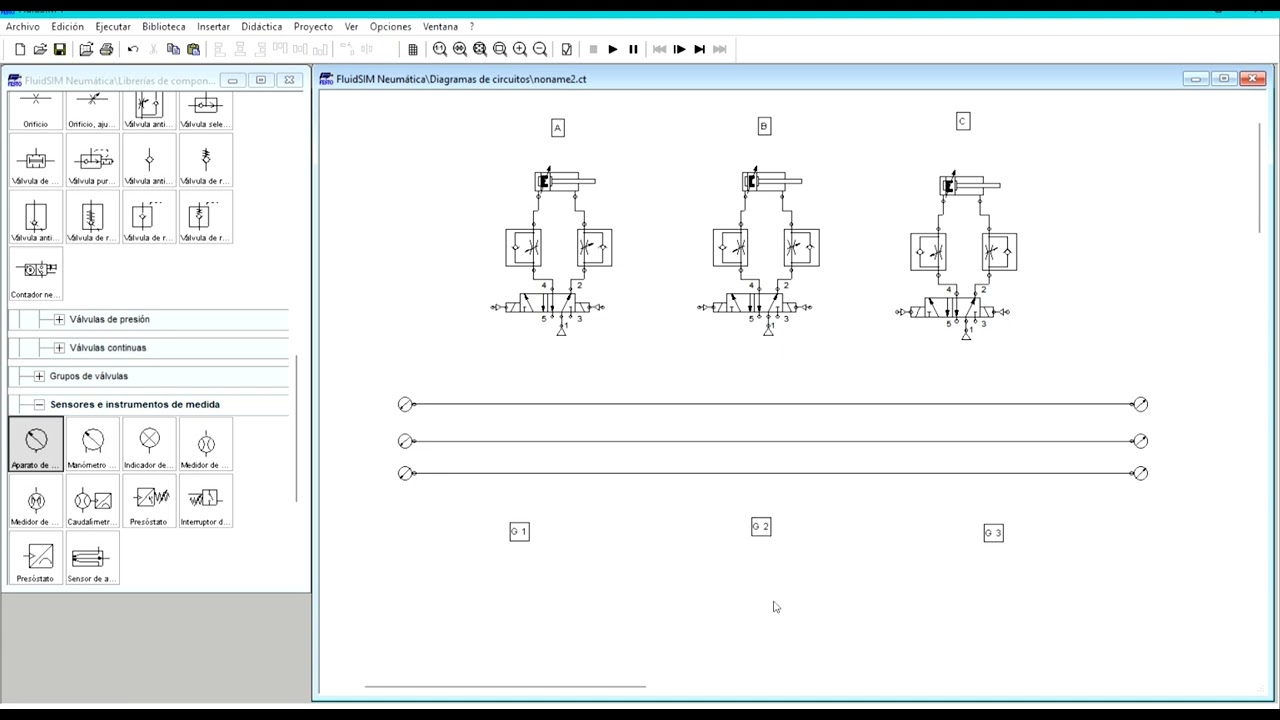This screenshot has width=1280, height=720.
Task: Click the library panel vertical scrollbar
Action: click(x=296, y=430)
